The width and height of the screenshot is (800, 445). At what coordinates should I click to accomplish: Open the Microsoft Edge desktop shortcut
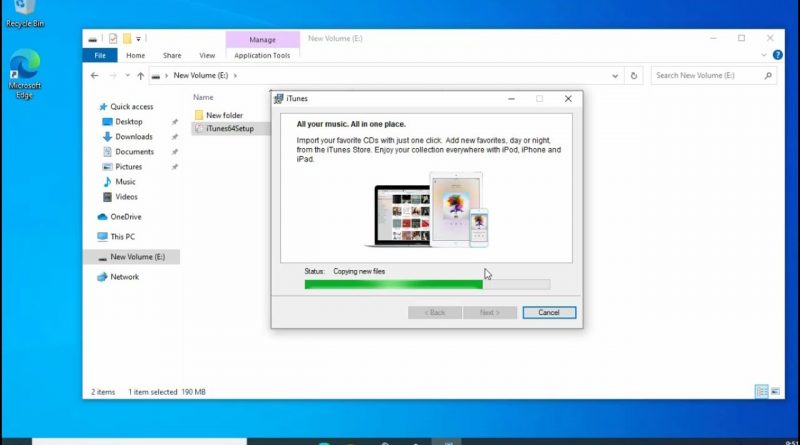click(24, 74)
